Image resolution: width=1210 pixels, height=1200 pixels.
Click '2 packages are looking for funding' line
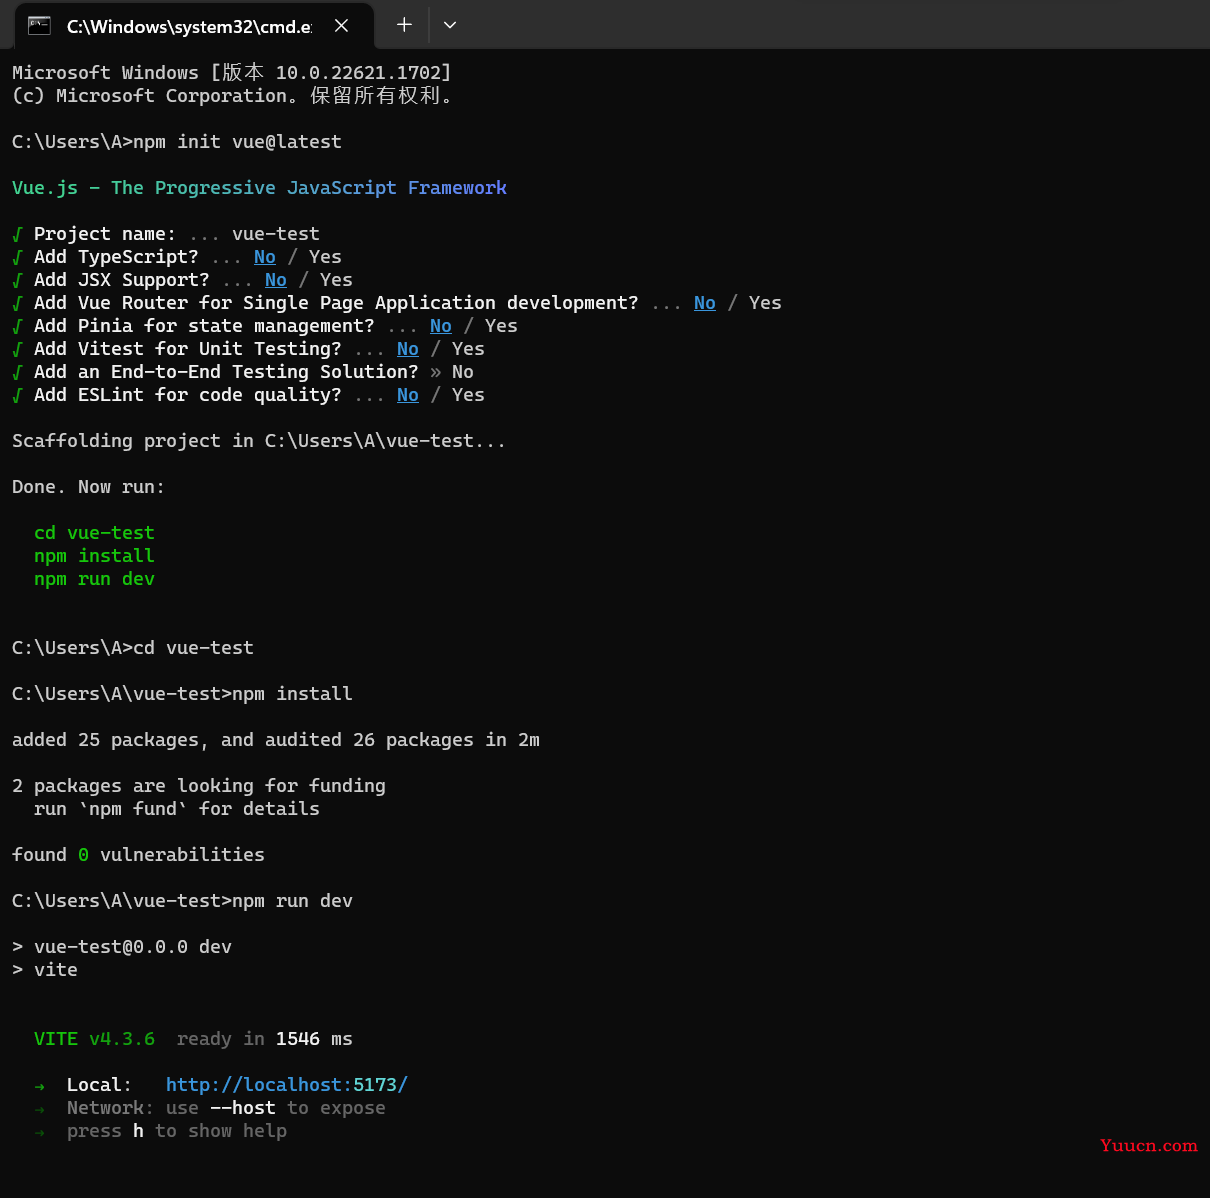point(199,786)
